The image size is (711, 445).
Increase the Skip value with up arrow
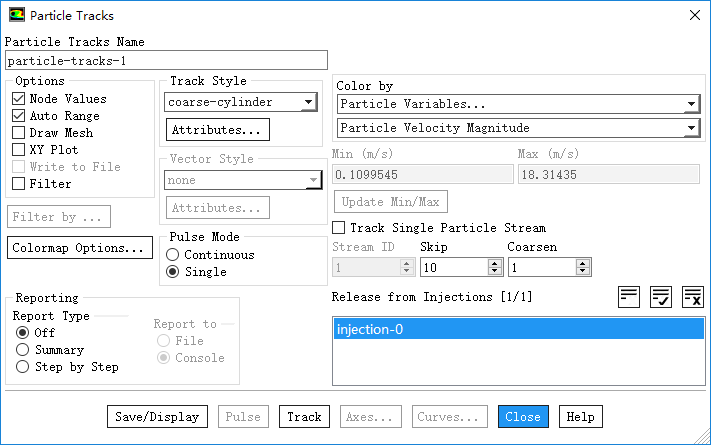494,263
